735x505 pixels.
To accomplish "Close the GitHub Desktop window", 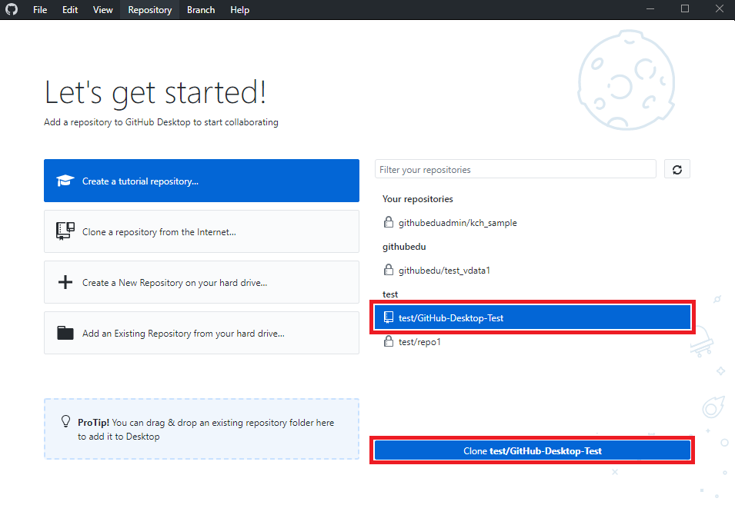I will (x=720, y=9).
